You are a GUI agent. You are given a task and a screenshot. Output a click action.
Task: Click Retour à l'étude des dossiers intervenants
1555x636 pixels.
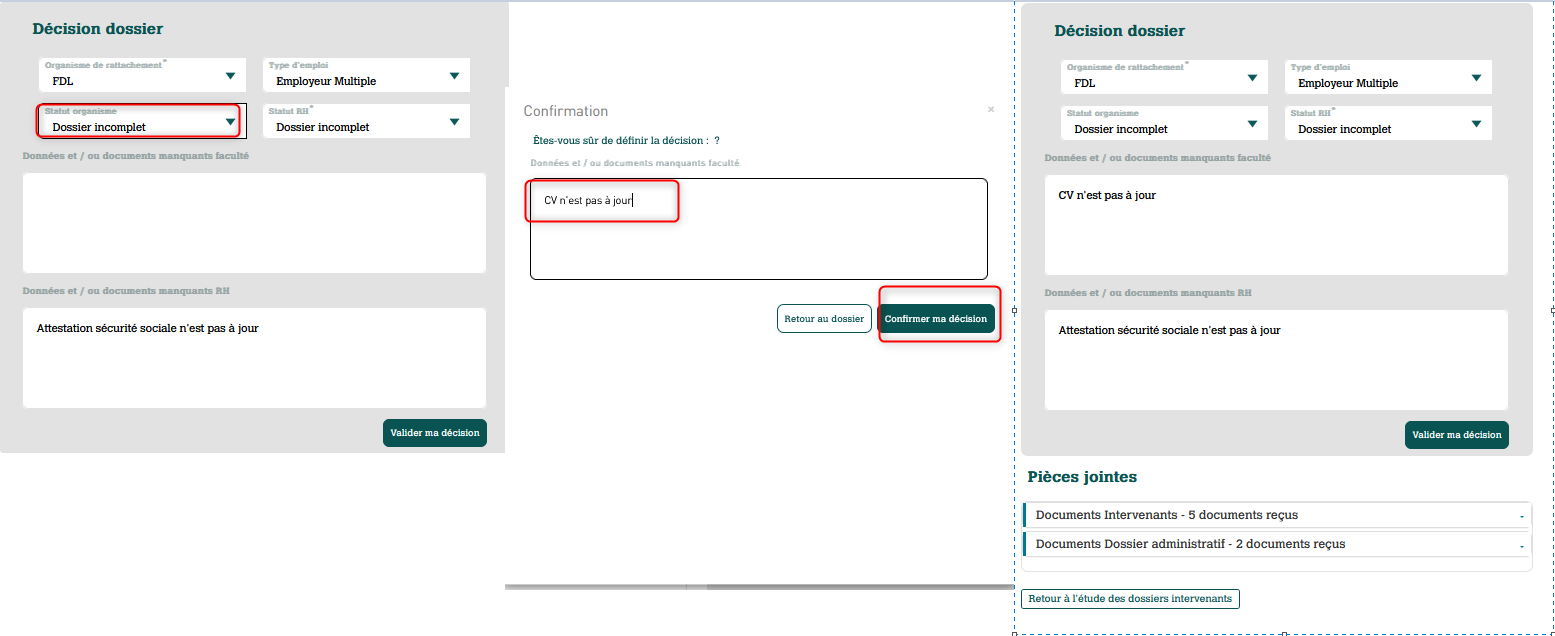pos(1130,599)
